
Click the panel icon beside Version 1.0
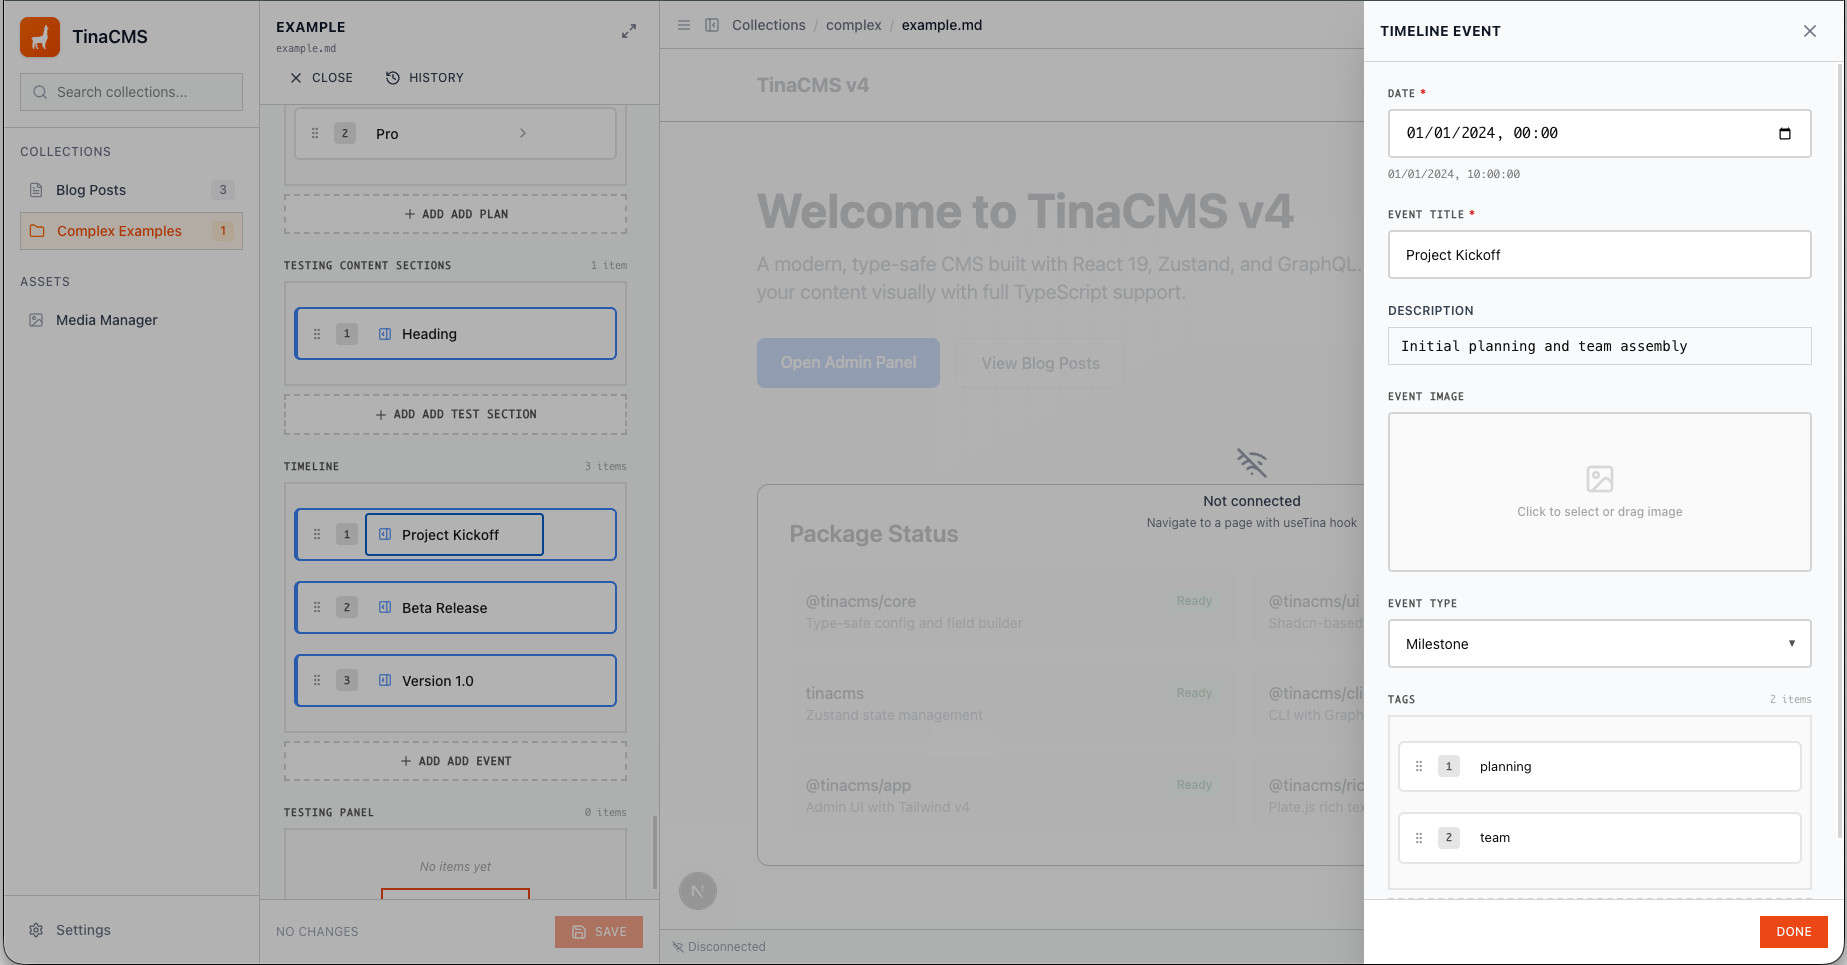385,681
